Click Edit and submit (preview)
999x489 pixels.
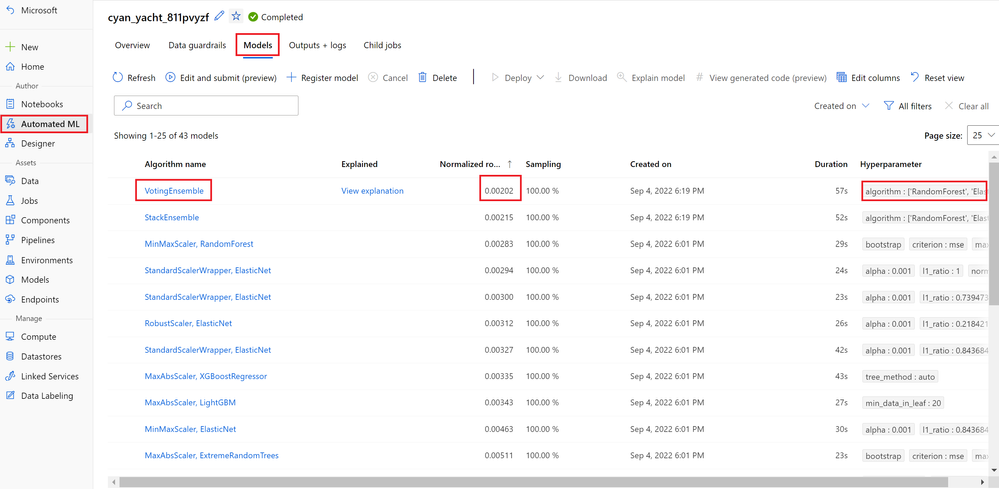pos(221,78)
